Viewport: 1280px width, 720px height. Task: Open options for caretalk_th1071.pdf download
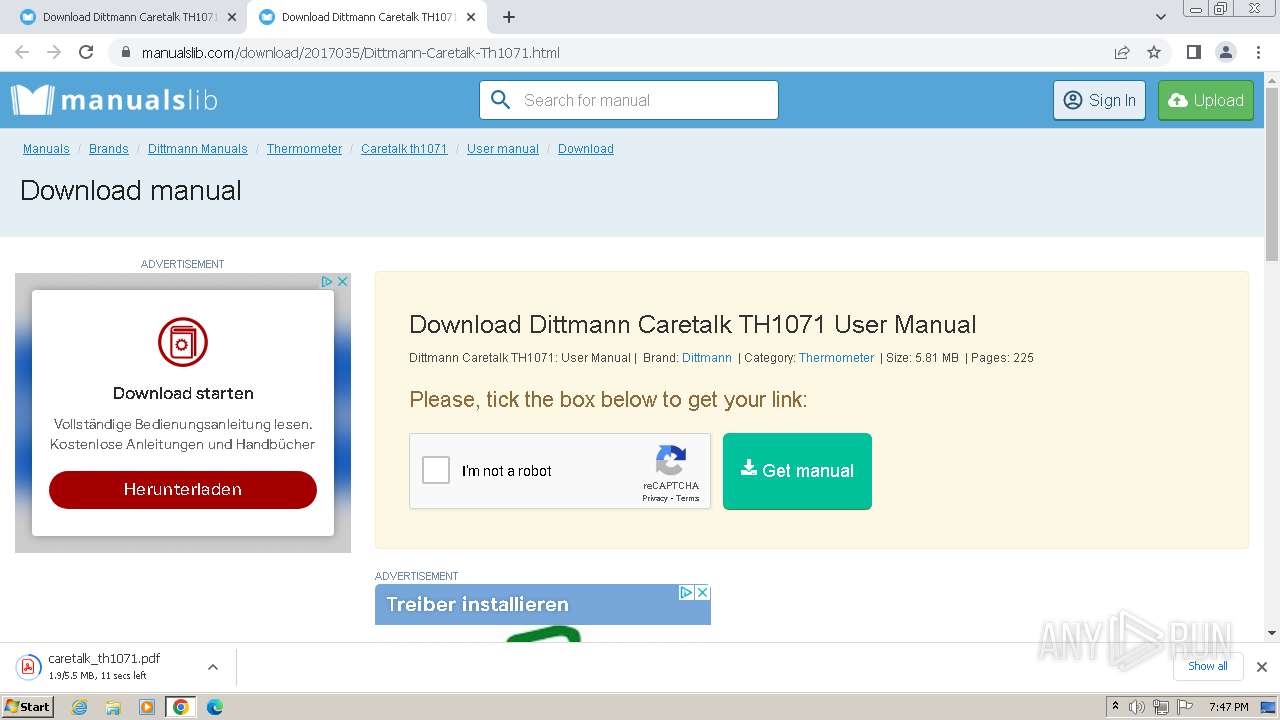(212, 666)
